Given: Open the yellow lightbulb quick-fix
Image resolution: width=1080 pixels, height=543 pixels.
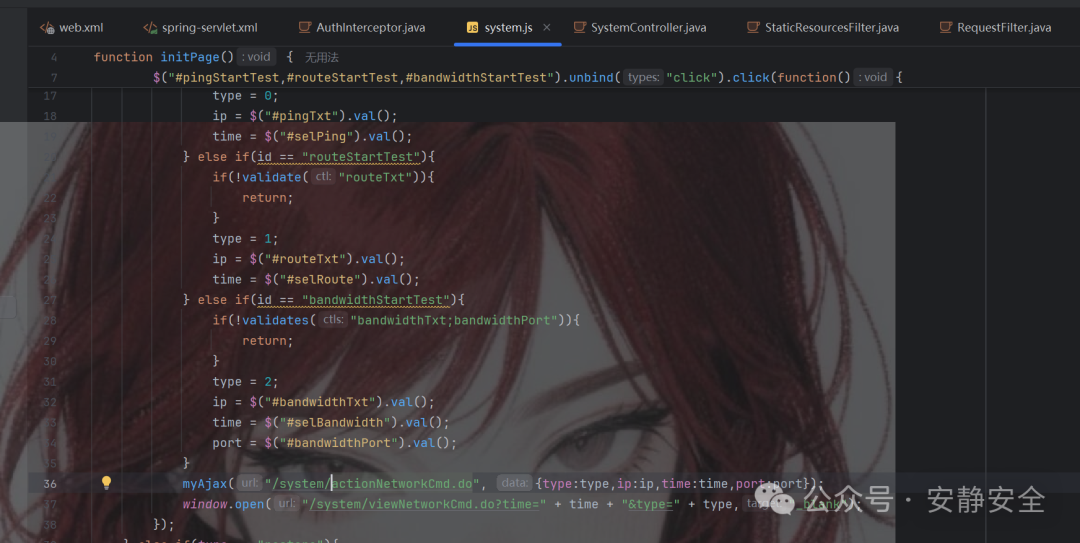Looking at the screenshot, I should tap(106, 482).
